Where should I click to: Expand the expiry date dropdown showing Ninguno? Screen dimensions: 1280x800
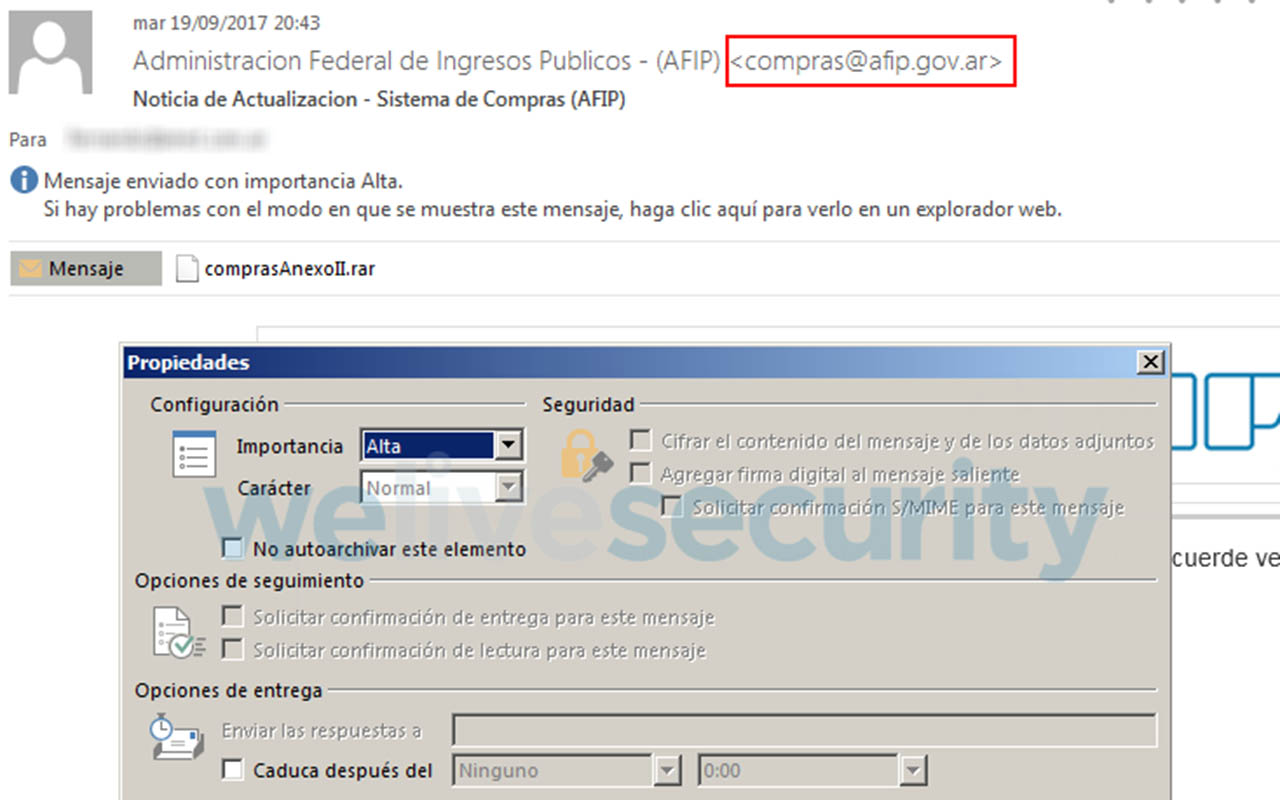tap(667, 771)
